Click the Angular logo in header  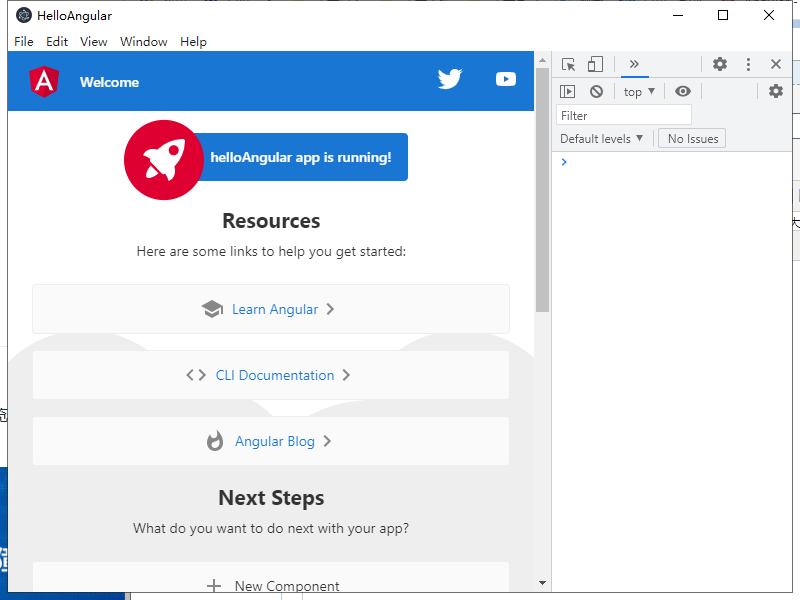click(x=44, y=82)
